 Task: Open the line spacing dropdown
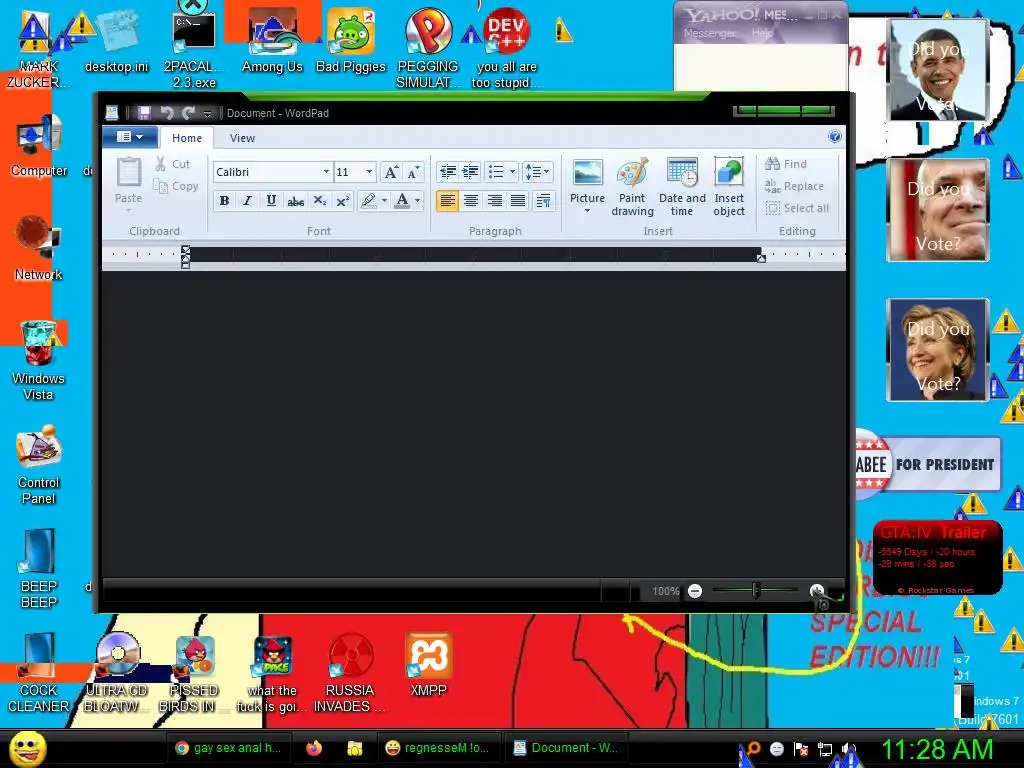537,172
